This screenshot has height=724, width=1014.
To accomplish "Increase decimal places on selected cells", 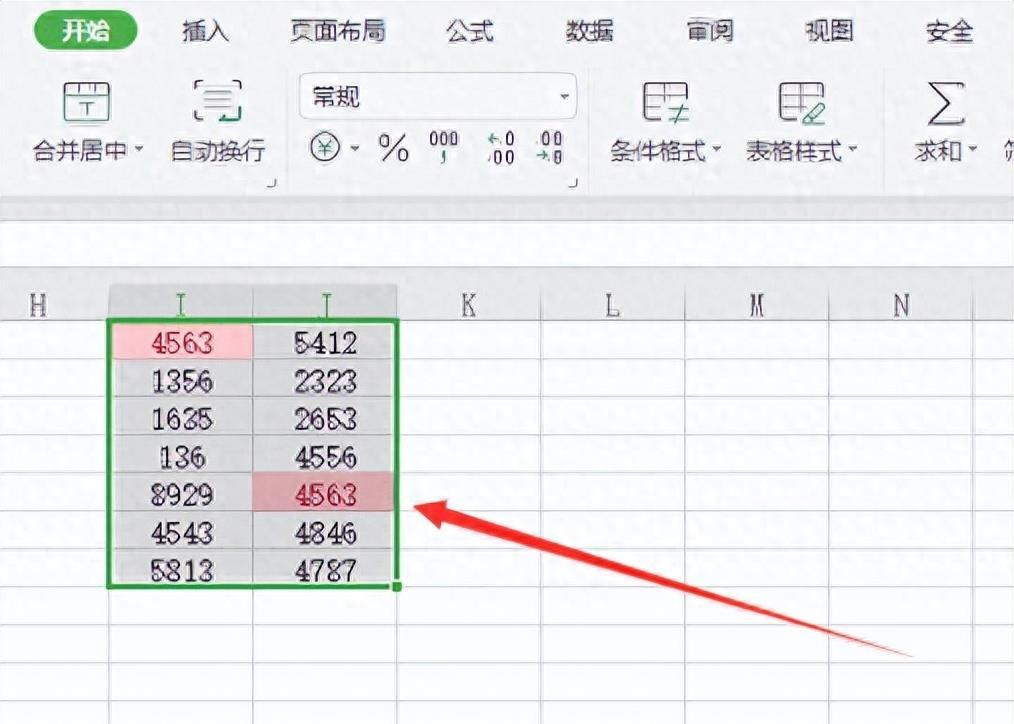I will click(499, 148).
